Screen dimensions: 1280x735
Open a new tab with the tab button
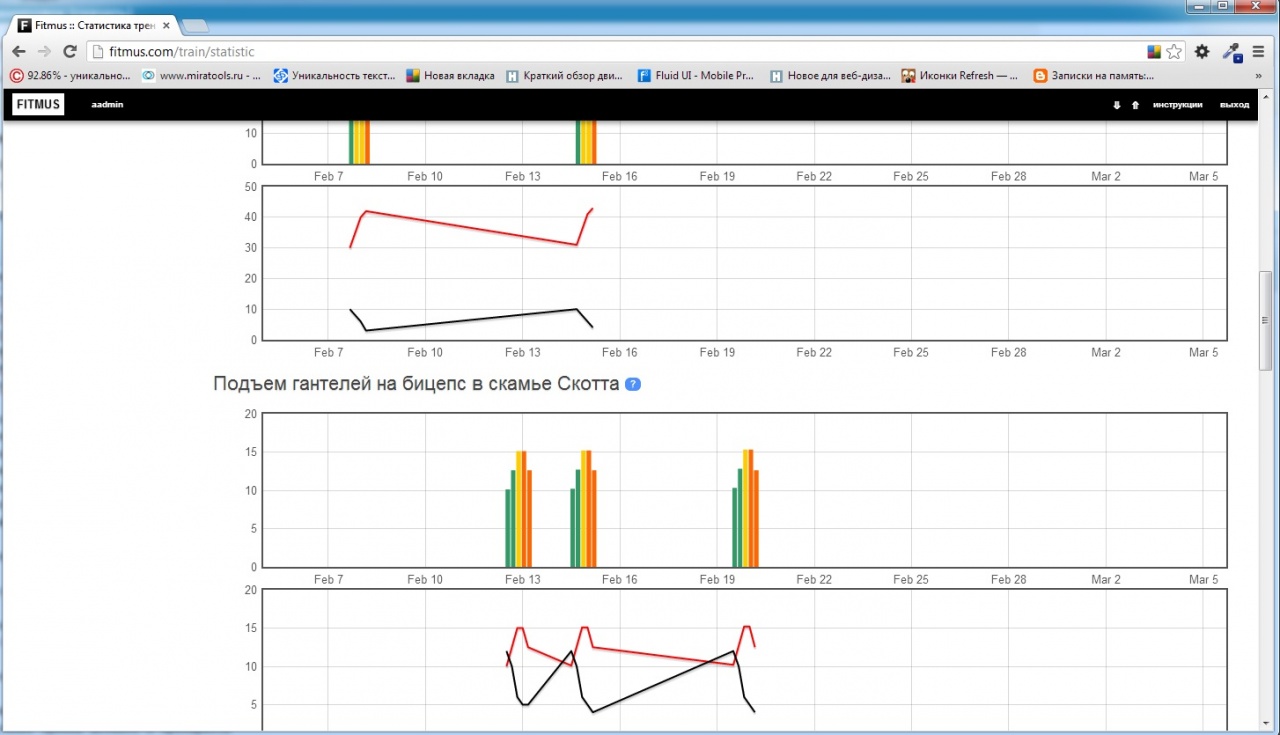(x=195, y=25)
